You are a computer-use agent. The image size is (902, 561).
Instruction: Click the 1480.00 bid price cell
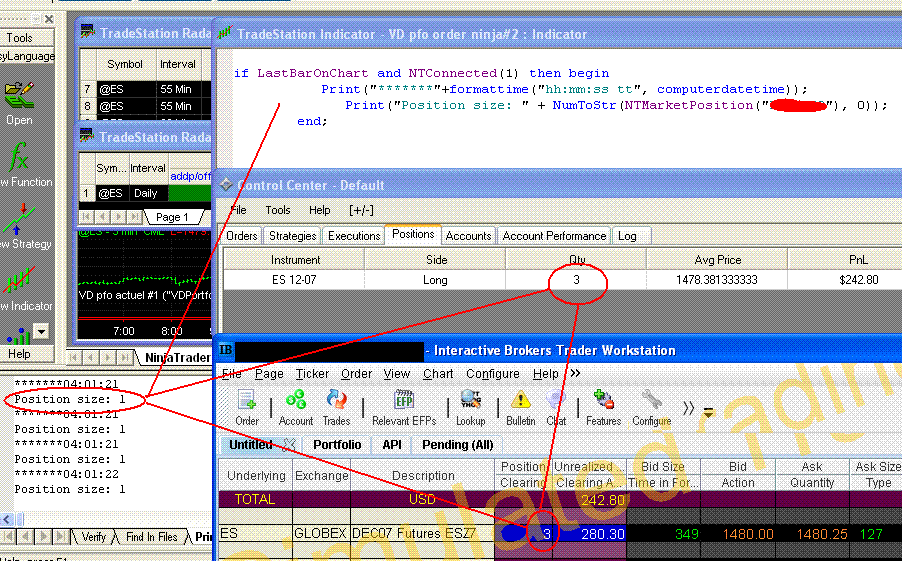[x=747, y=534]
